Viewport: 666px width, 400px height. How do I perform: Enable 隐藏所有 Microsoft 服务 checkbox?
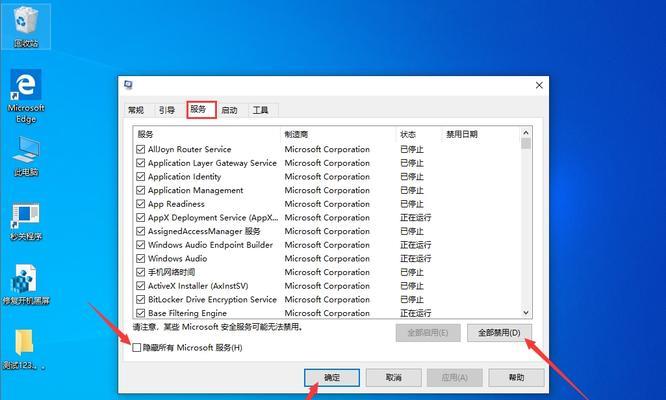[137, 348]
